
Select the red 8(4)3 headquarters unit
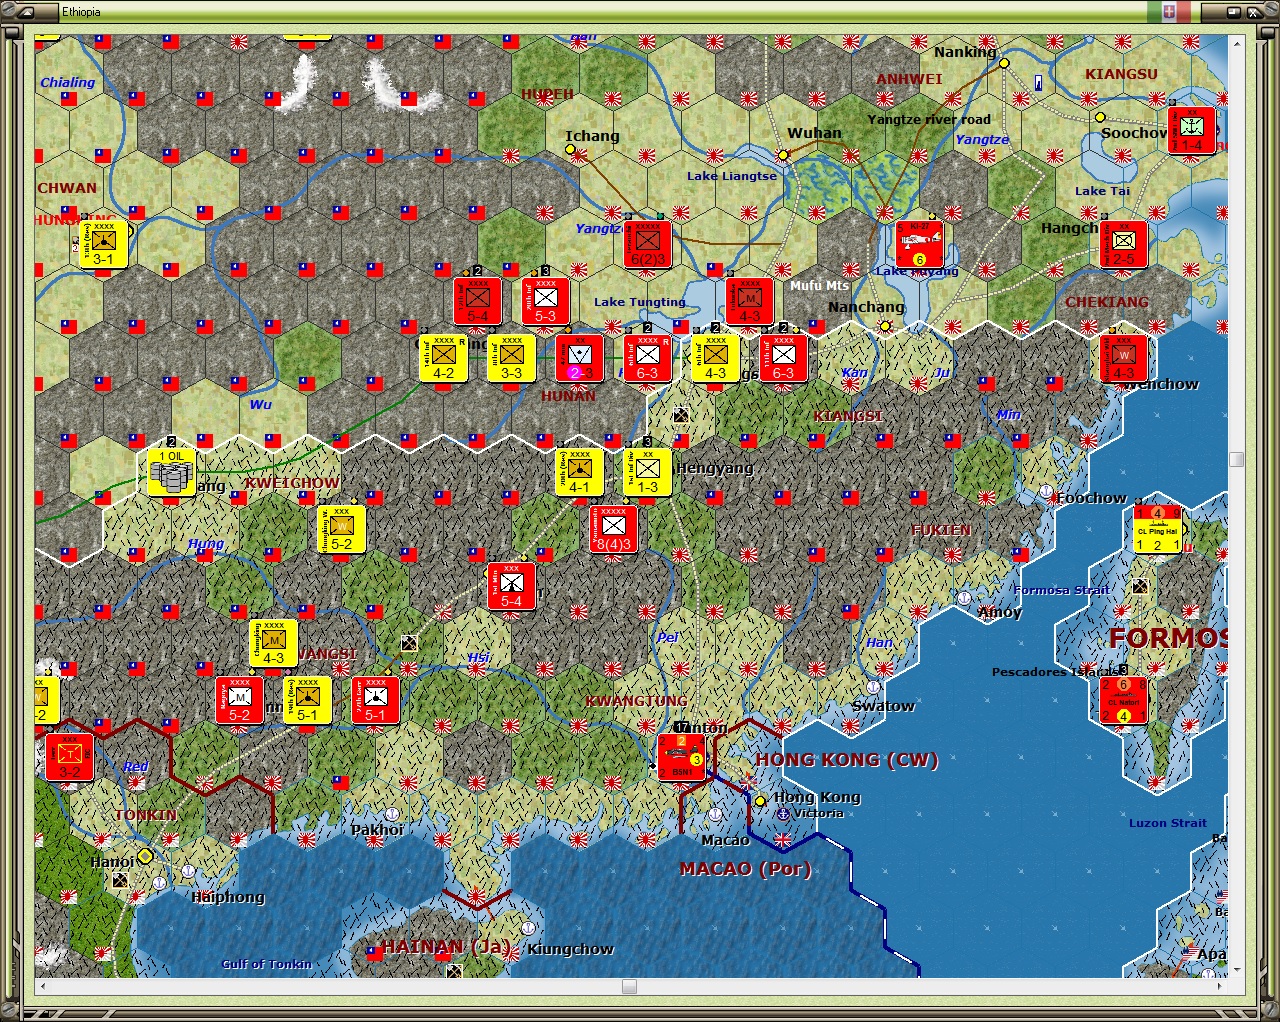point(613,529)
